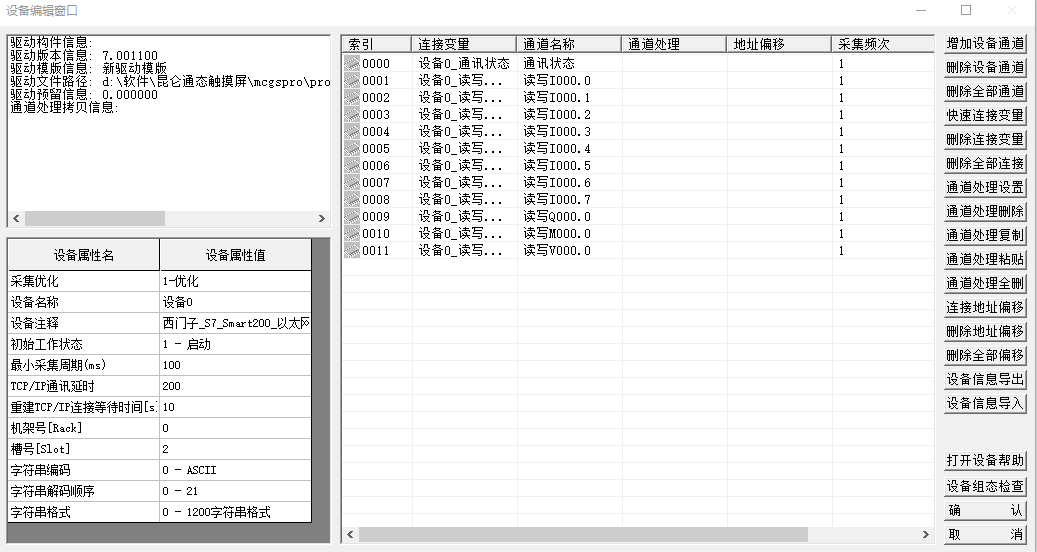
Task: Click the channel icon for row 0006
Action: click(353, 165)
